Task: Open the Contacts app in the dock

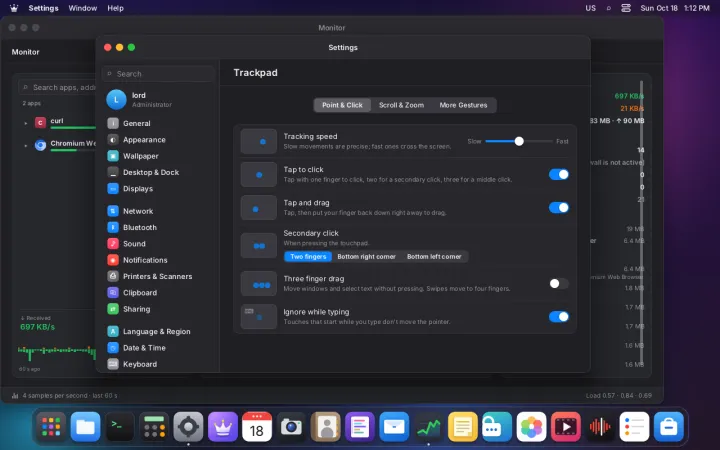Action: coord(326,427)
